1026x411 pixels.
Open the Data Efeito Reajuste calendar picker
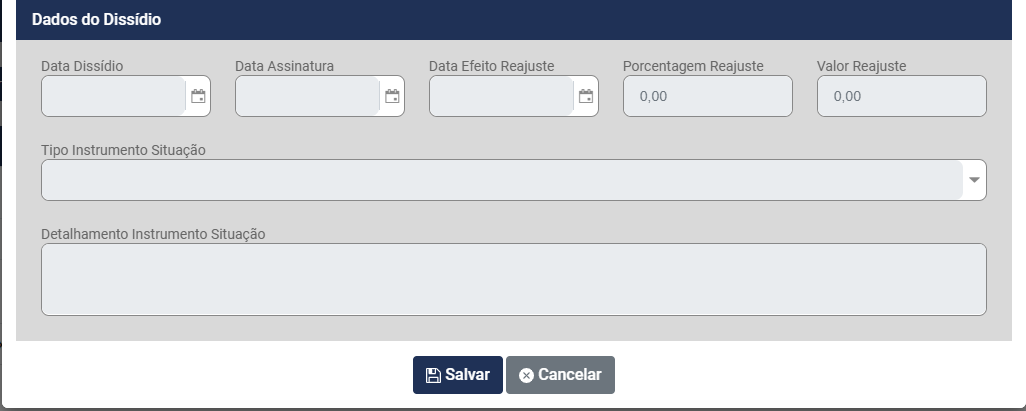[586, 97]
